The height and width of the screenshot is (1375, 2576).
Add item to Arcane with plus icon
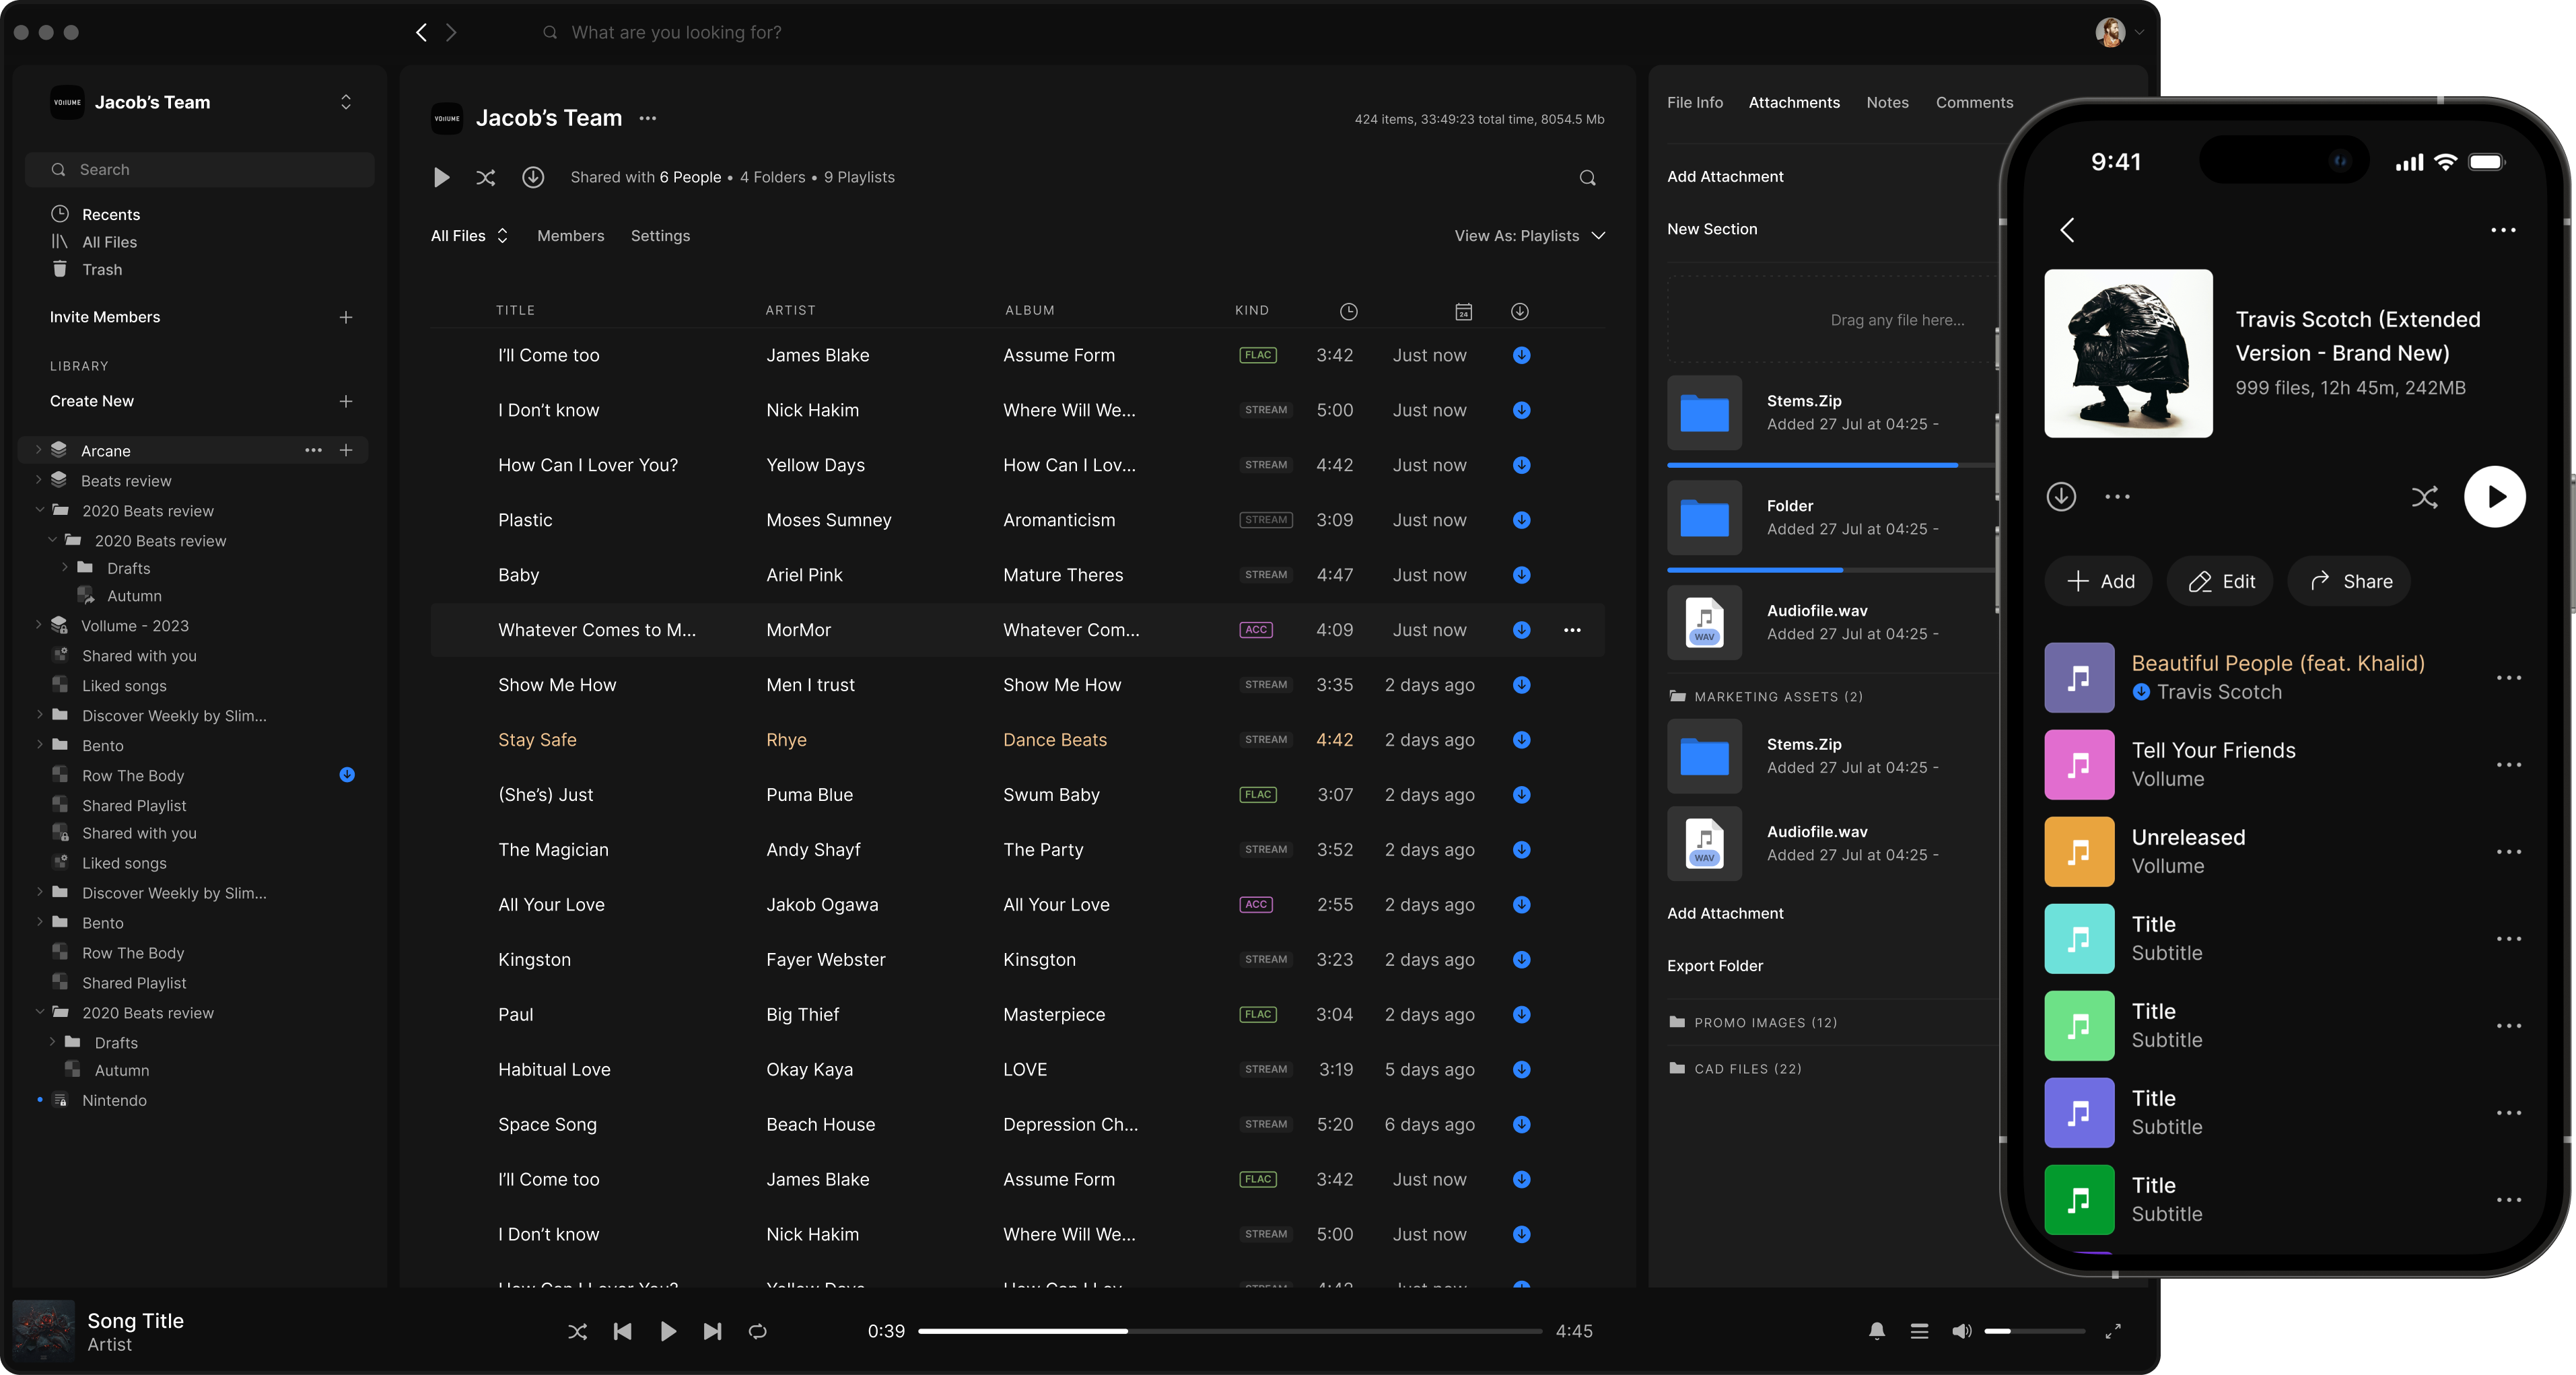click(345, 450)
